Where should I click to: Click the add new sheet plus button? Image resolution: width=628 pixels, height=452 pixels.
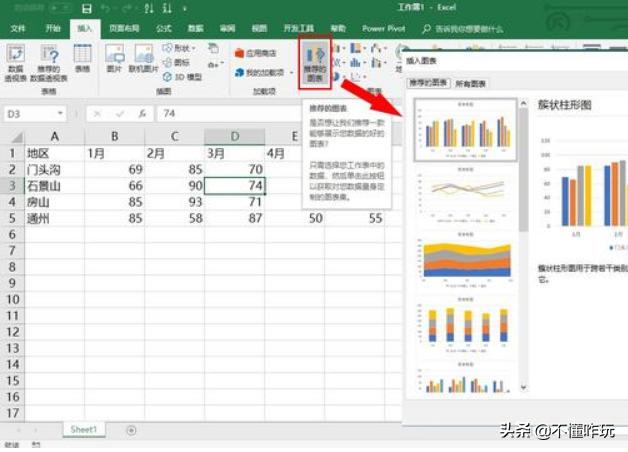[x=131, y=430]
